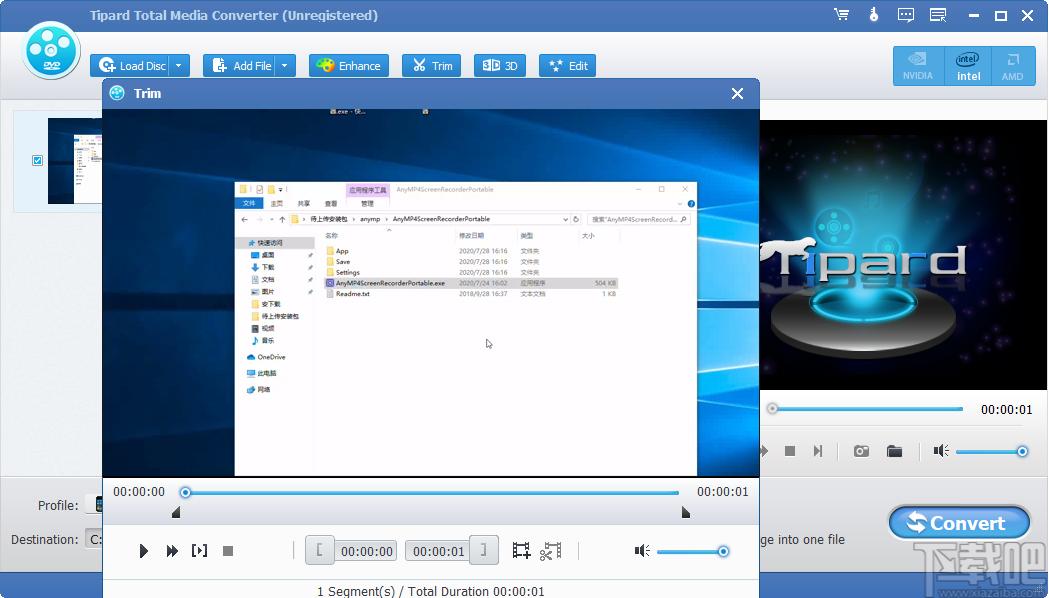Image resolution: width=1049 pixels, height=598 pixels.
Task: Set end point with right bracket button
Action: pos(484,551)
